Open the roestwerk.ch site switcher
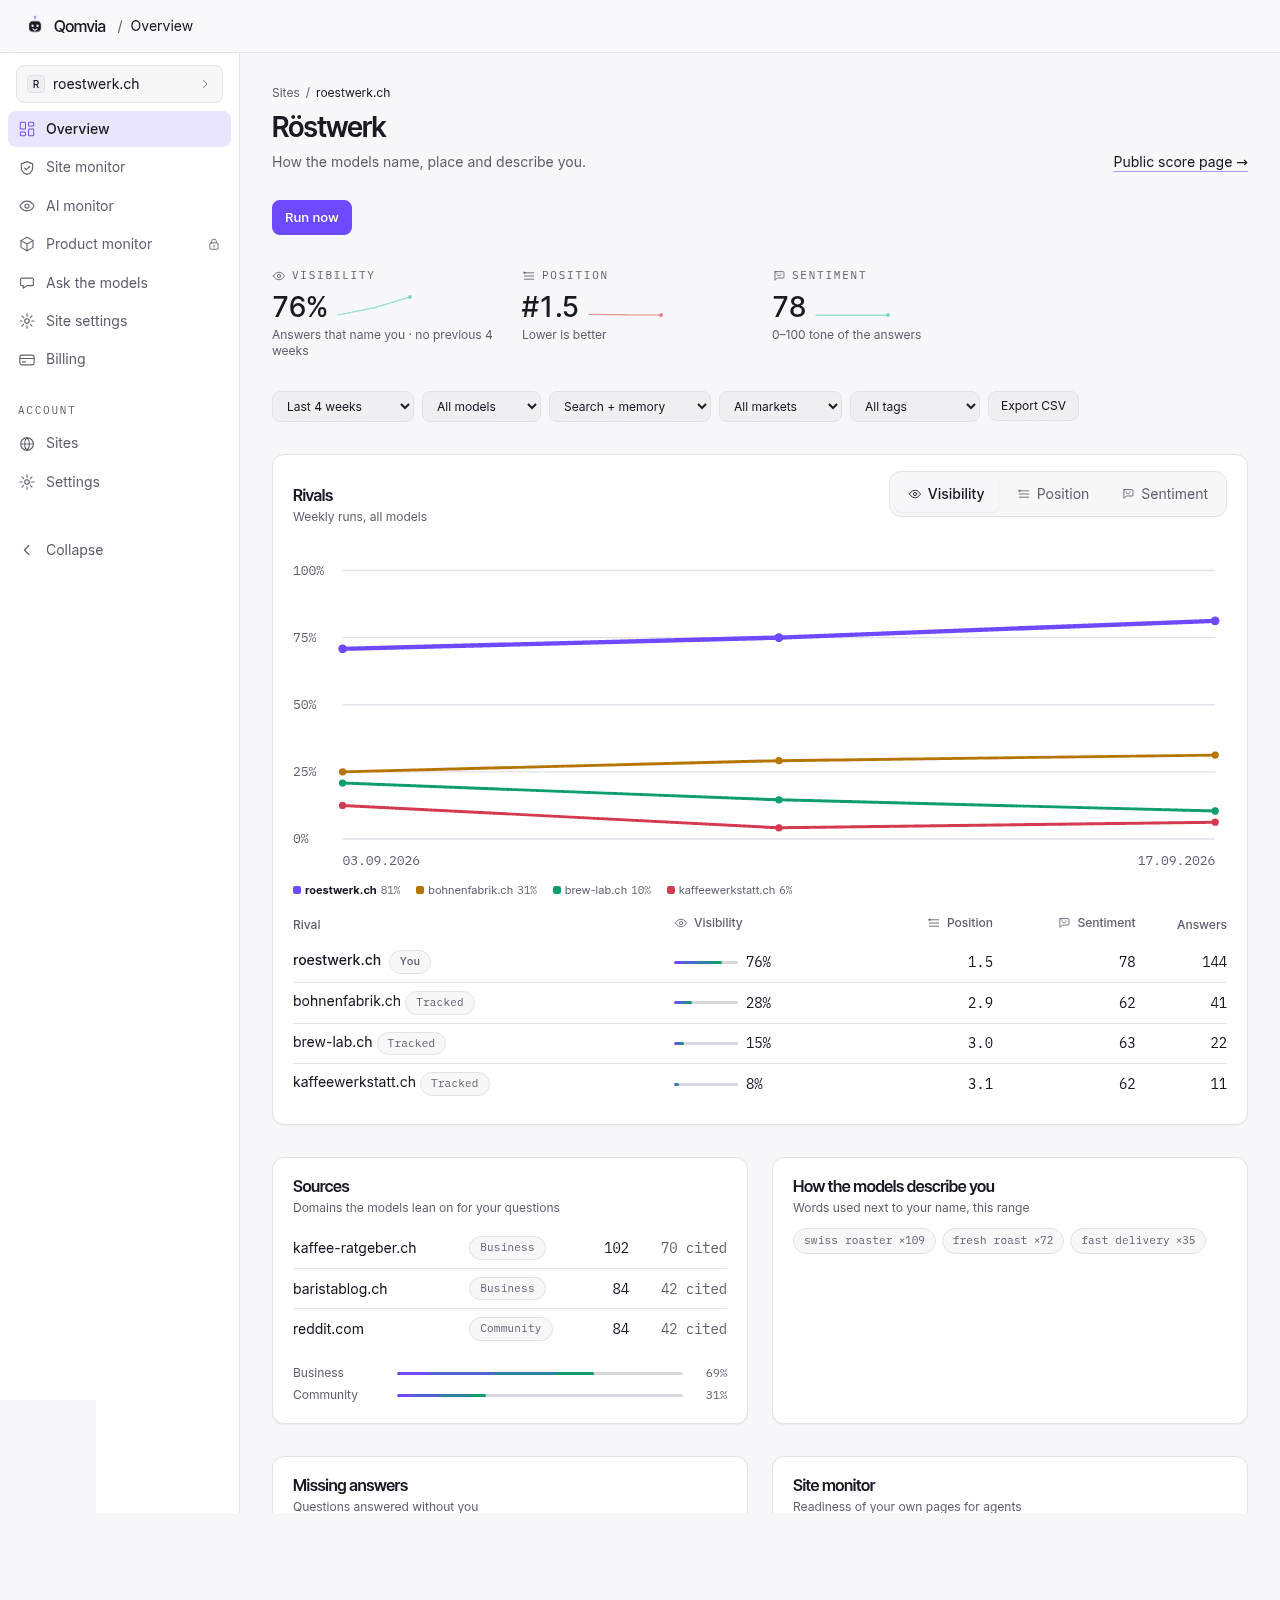Screen dimensions: 1280x1600 tap(120, 84)
